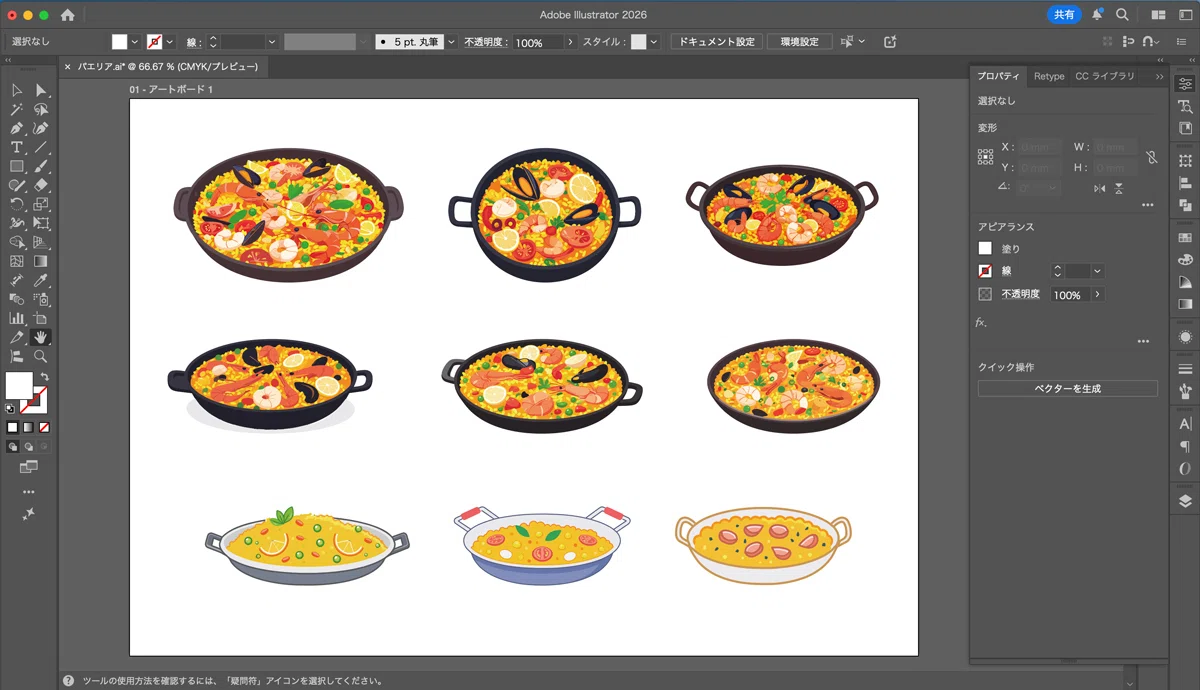This screenshot has height=690, width=1200.
Task: Select the Direct Selection tool
Action: pyautogui.click(x=41, y=90)
